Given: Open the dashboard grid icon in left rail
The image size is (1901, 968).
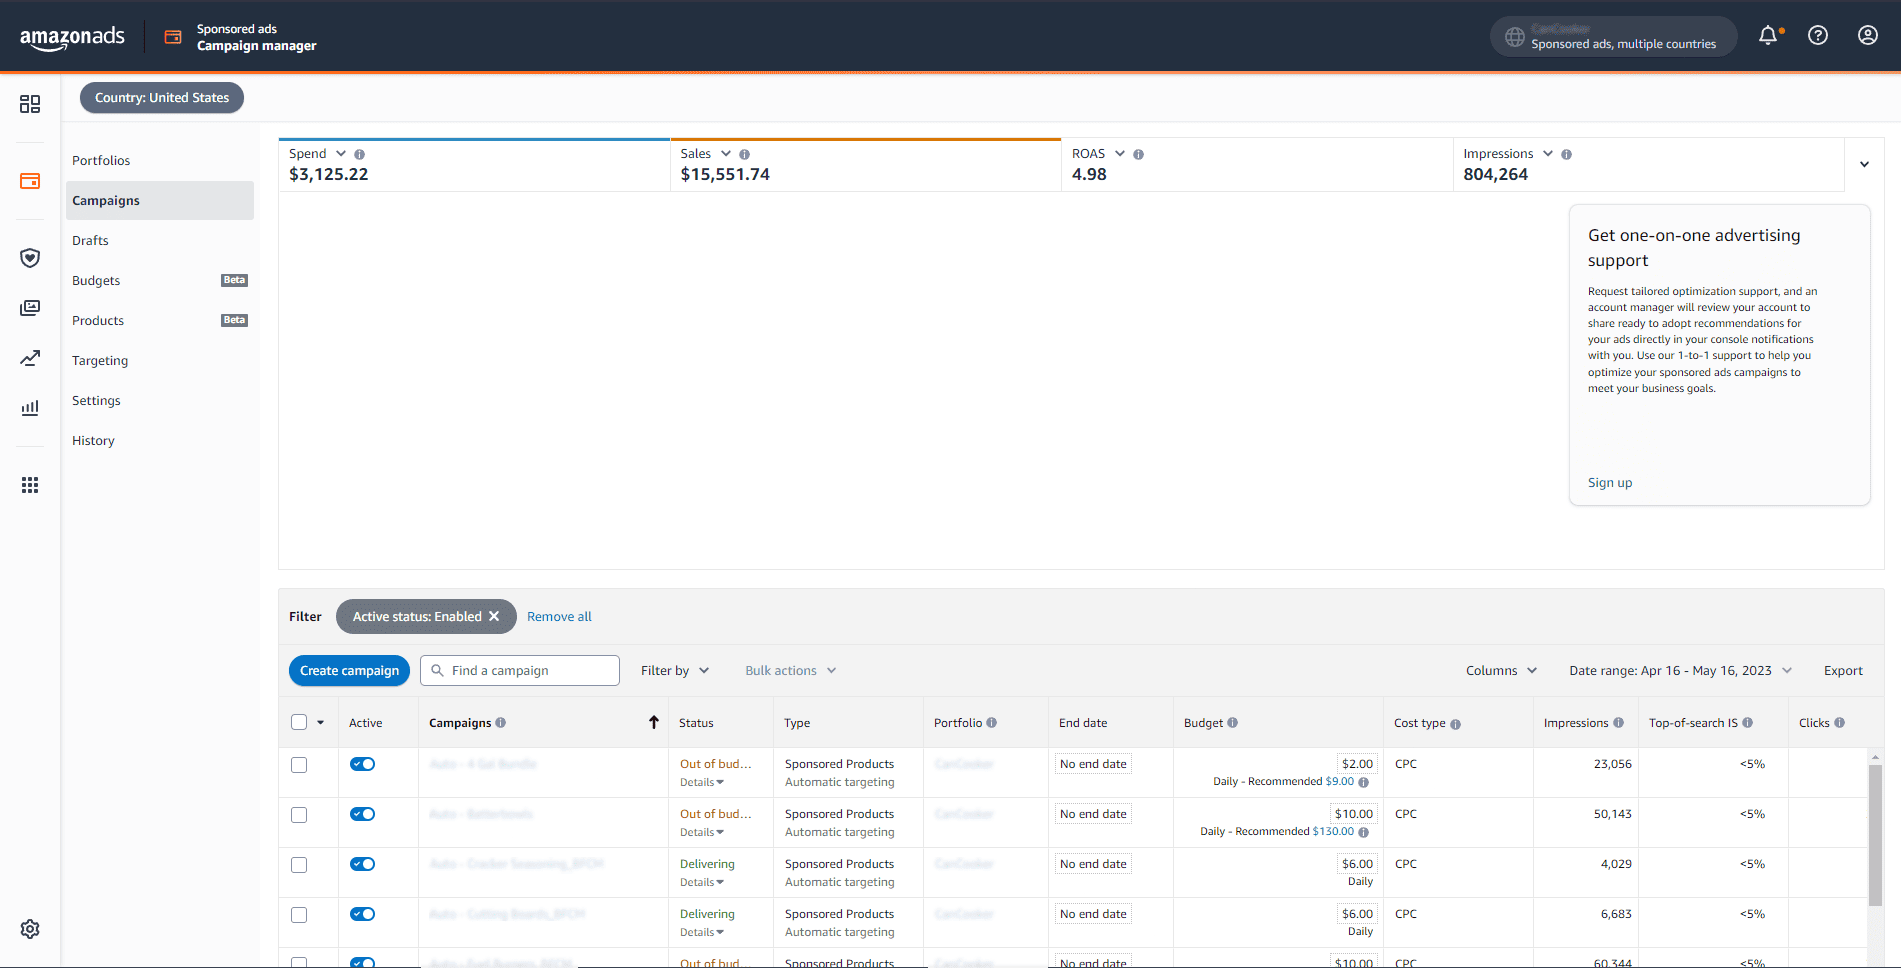Looking at the screenshot, I should pyautogui.click(x=30, y=104).
